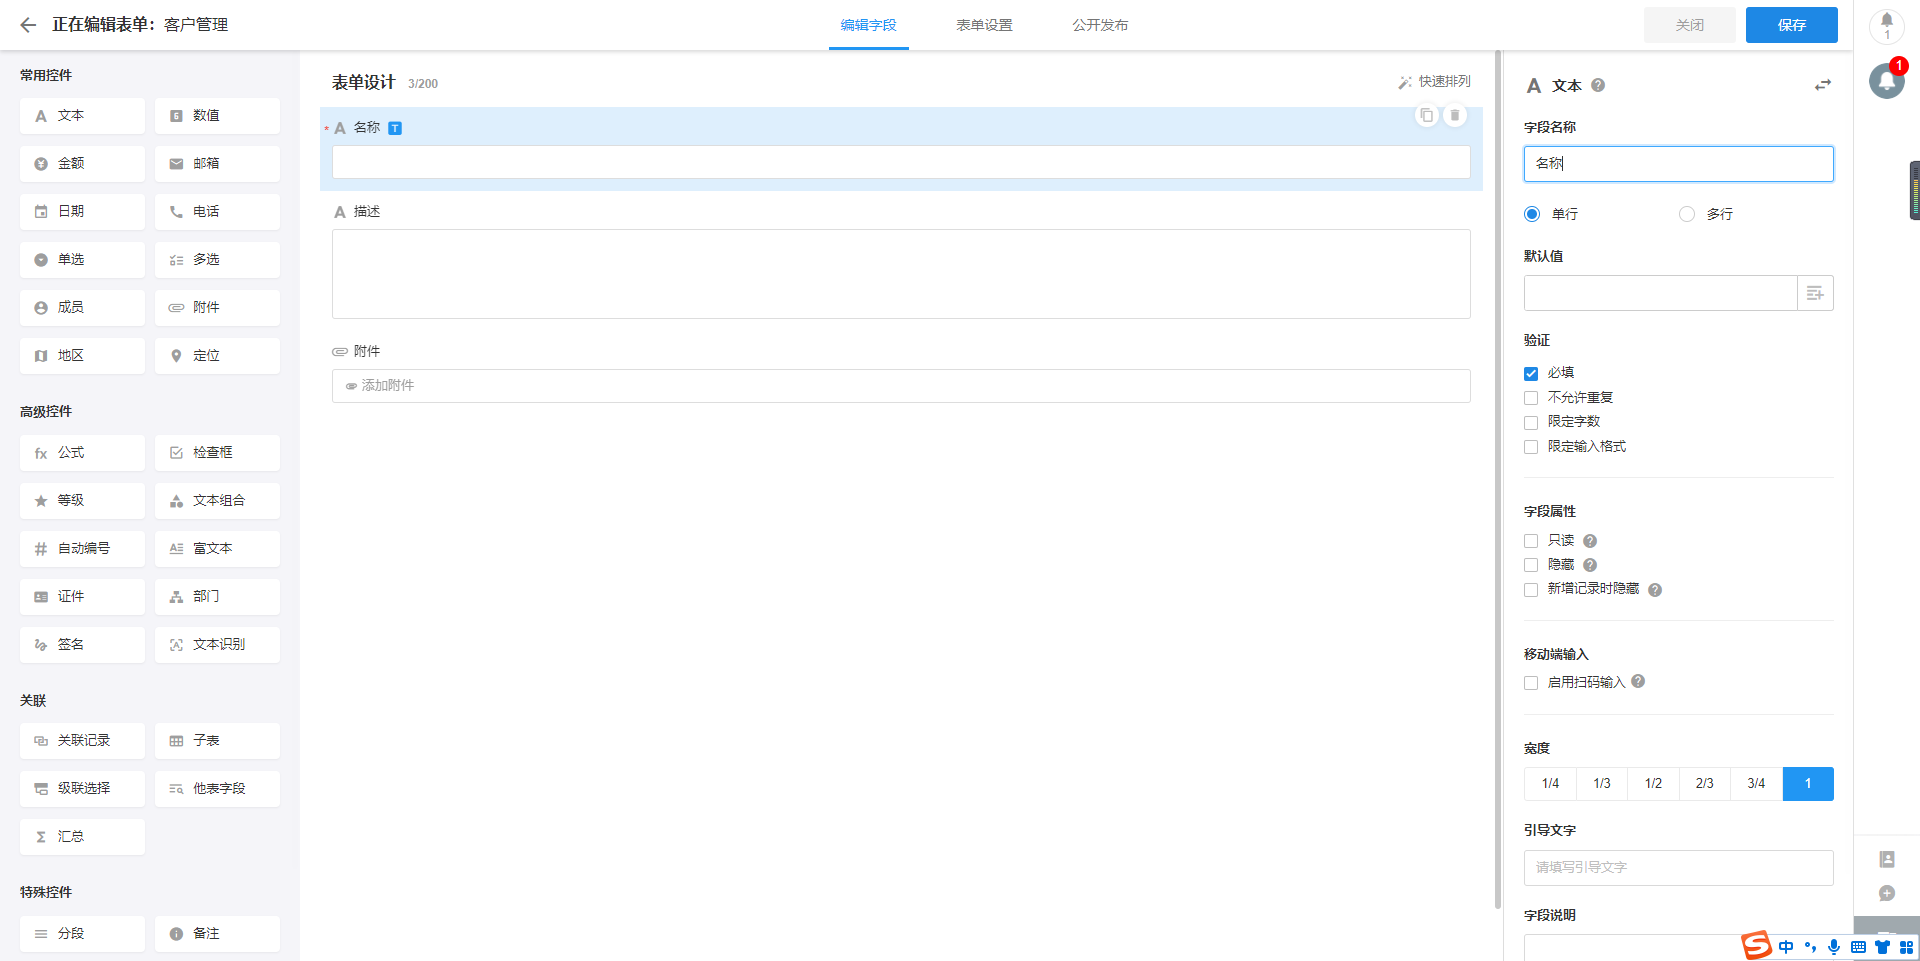Click the back arrow next to 正在编辑表单
The height and width of the screenshot is (961, 1920).
tap(28, 25)
